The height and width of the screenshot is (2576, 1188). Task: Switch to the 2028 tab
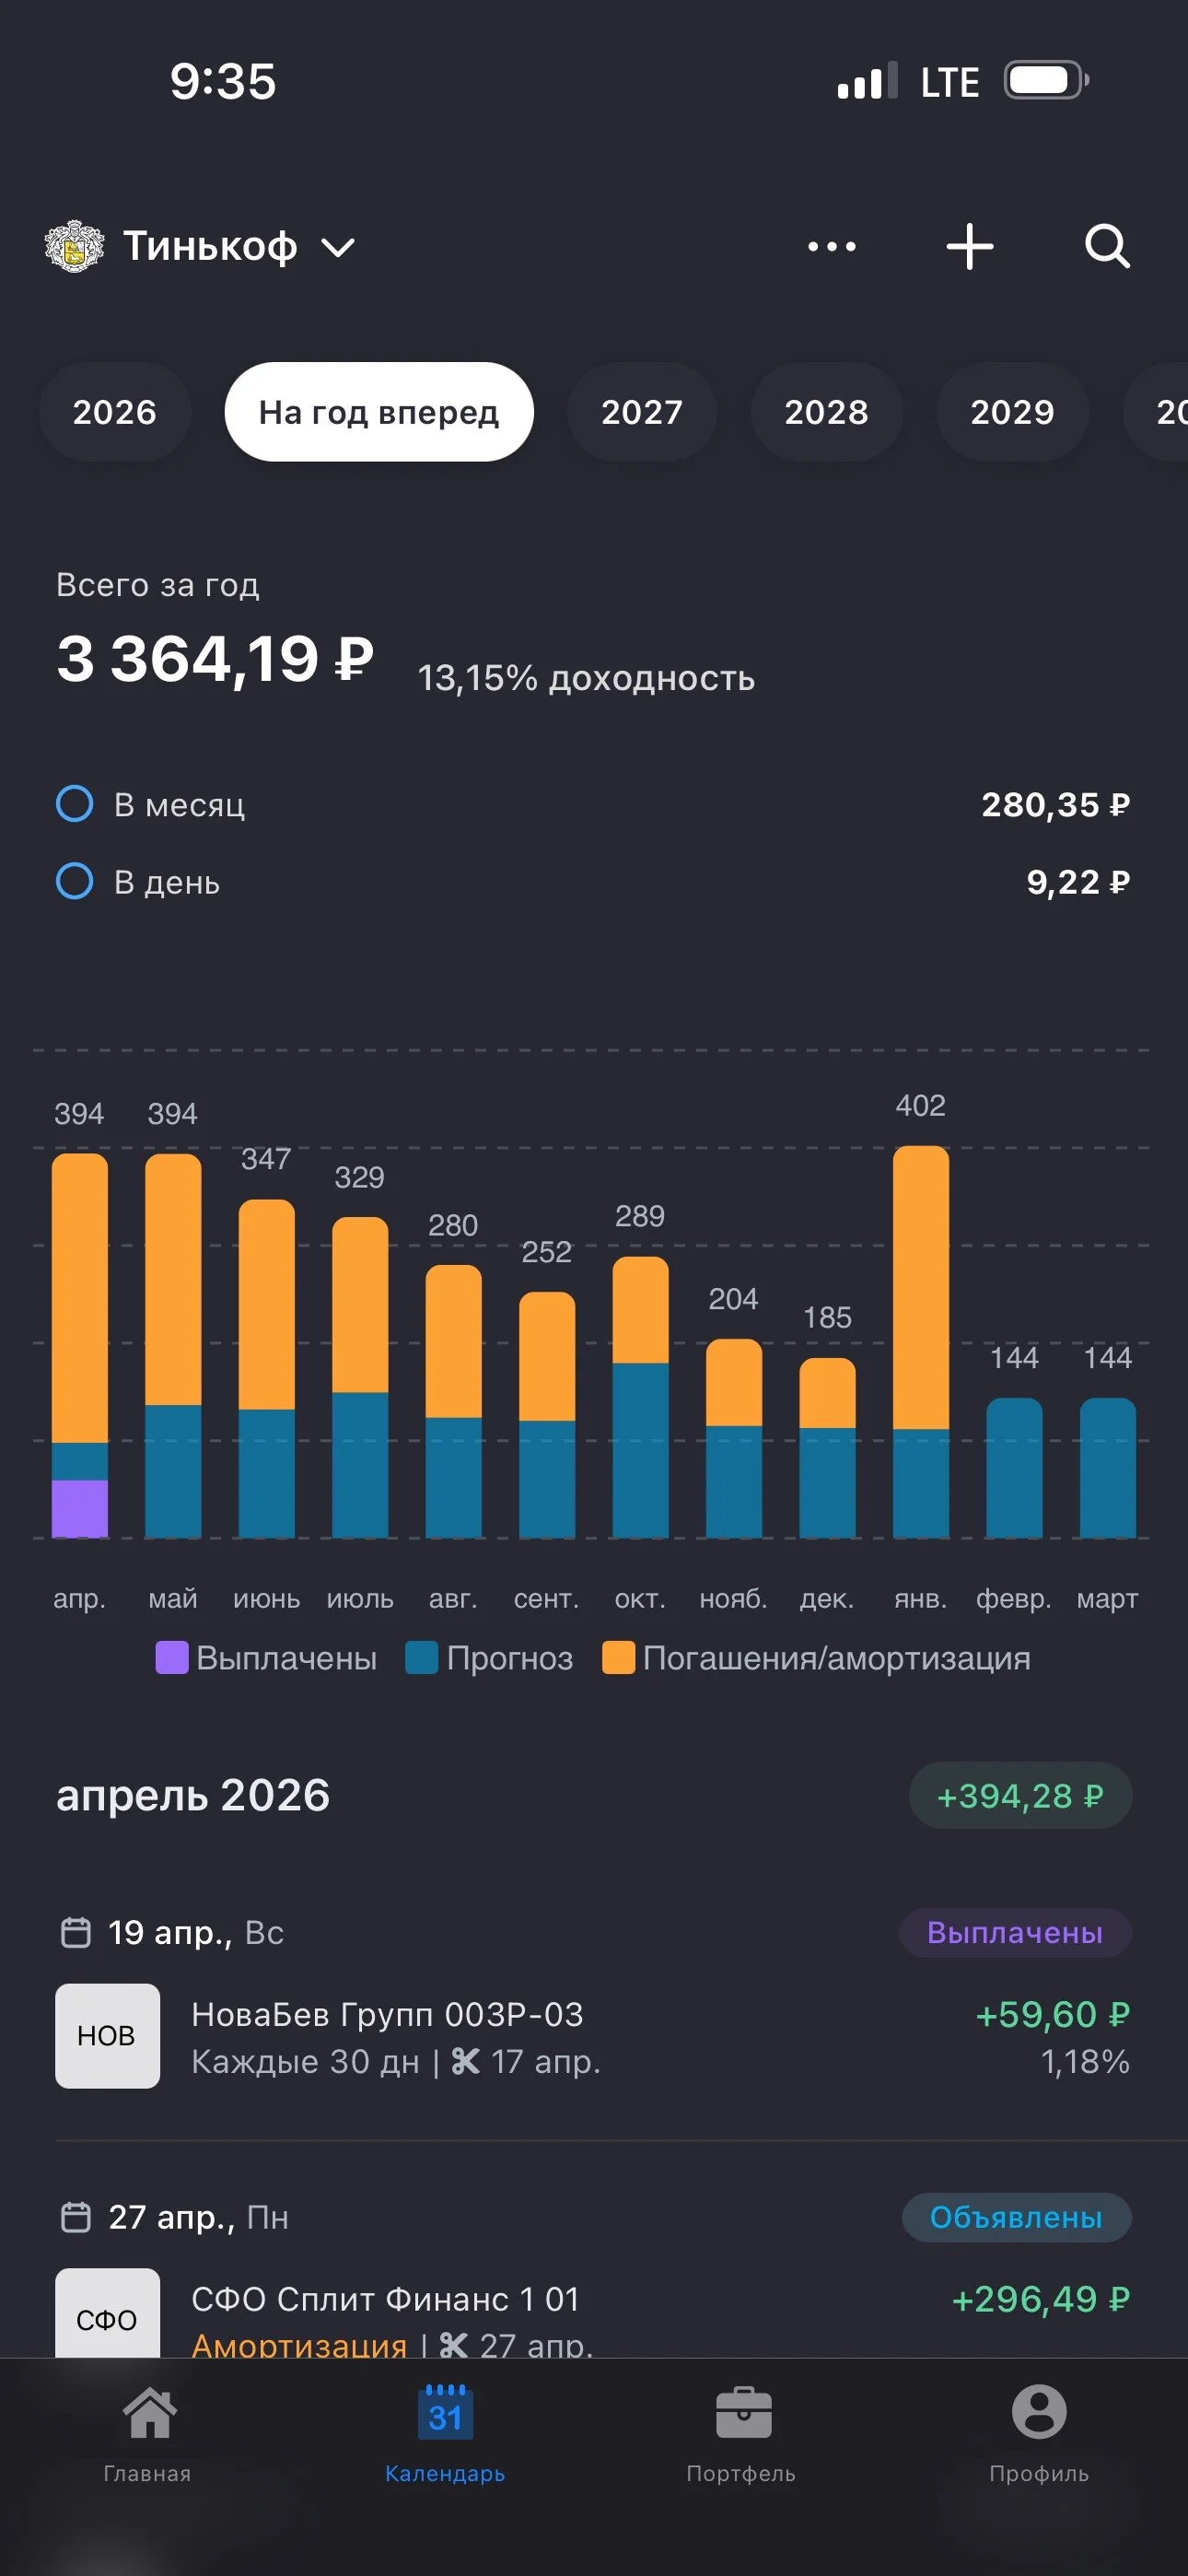(826, 412)
